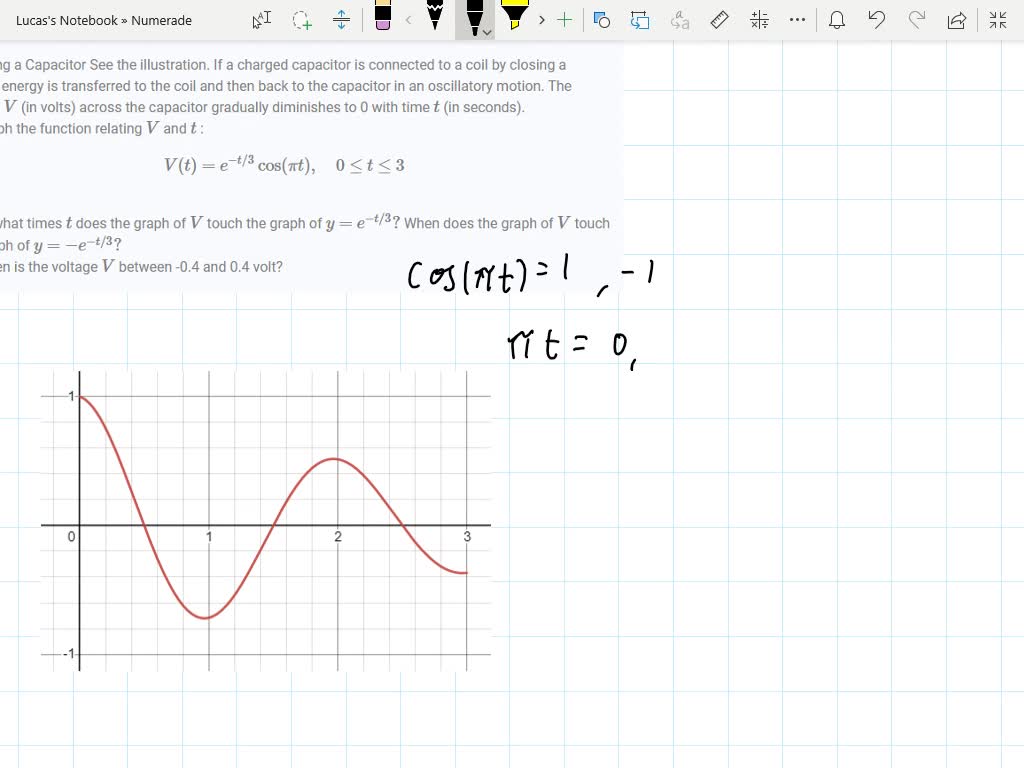
Task: Click the red voltage graph image
Action: tap(265, 520)
